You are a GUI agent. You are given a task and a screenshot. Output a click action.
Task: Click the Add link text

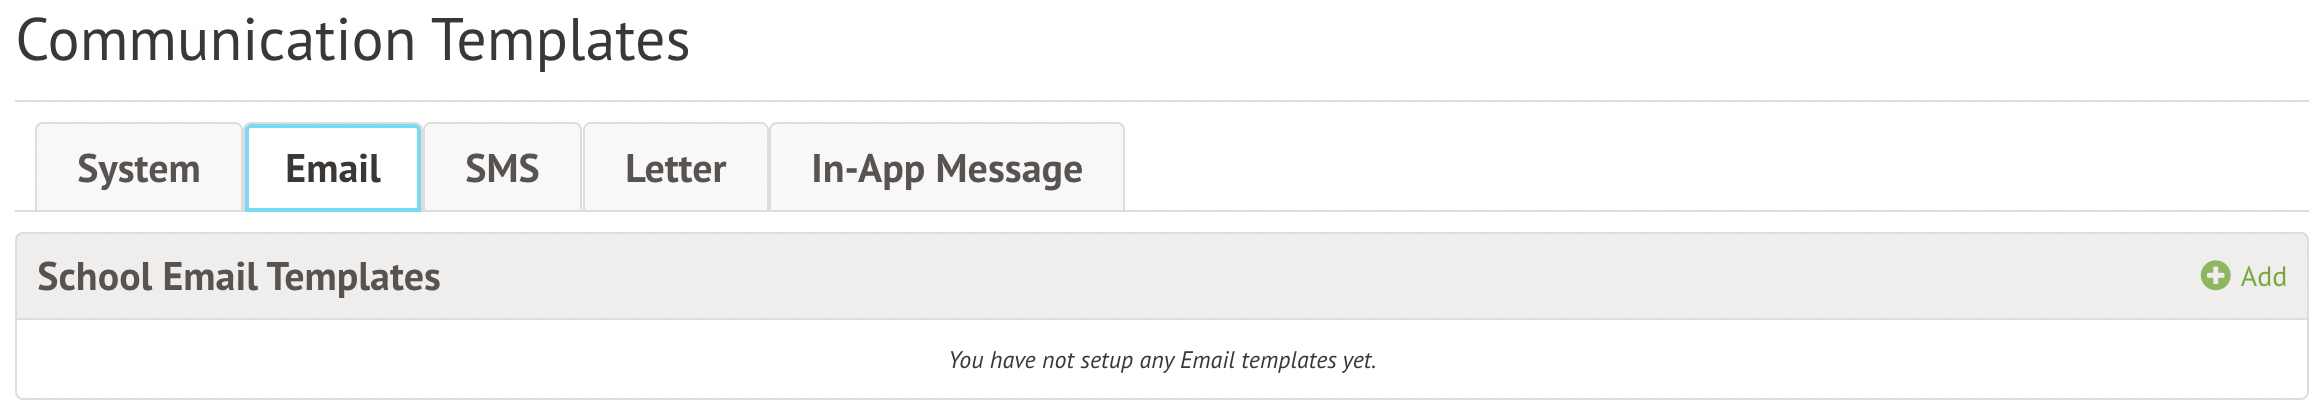pos(2263,277)
